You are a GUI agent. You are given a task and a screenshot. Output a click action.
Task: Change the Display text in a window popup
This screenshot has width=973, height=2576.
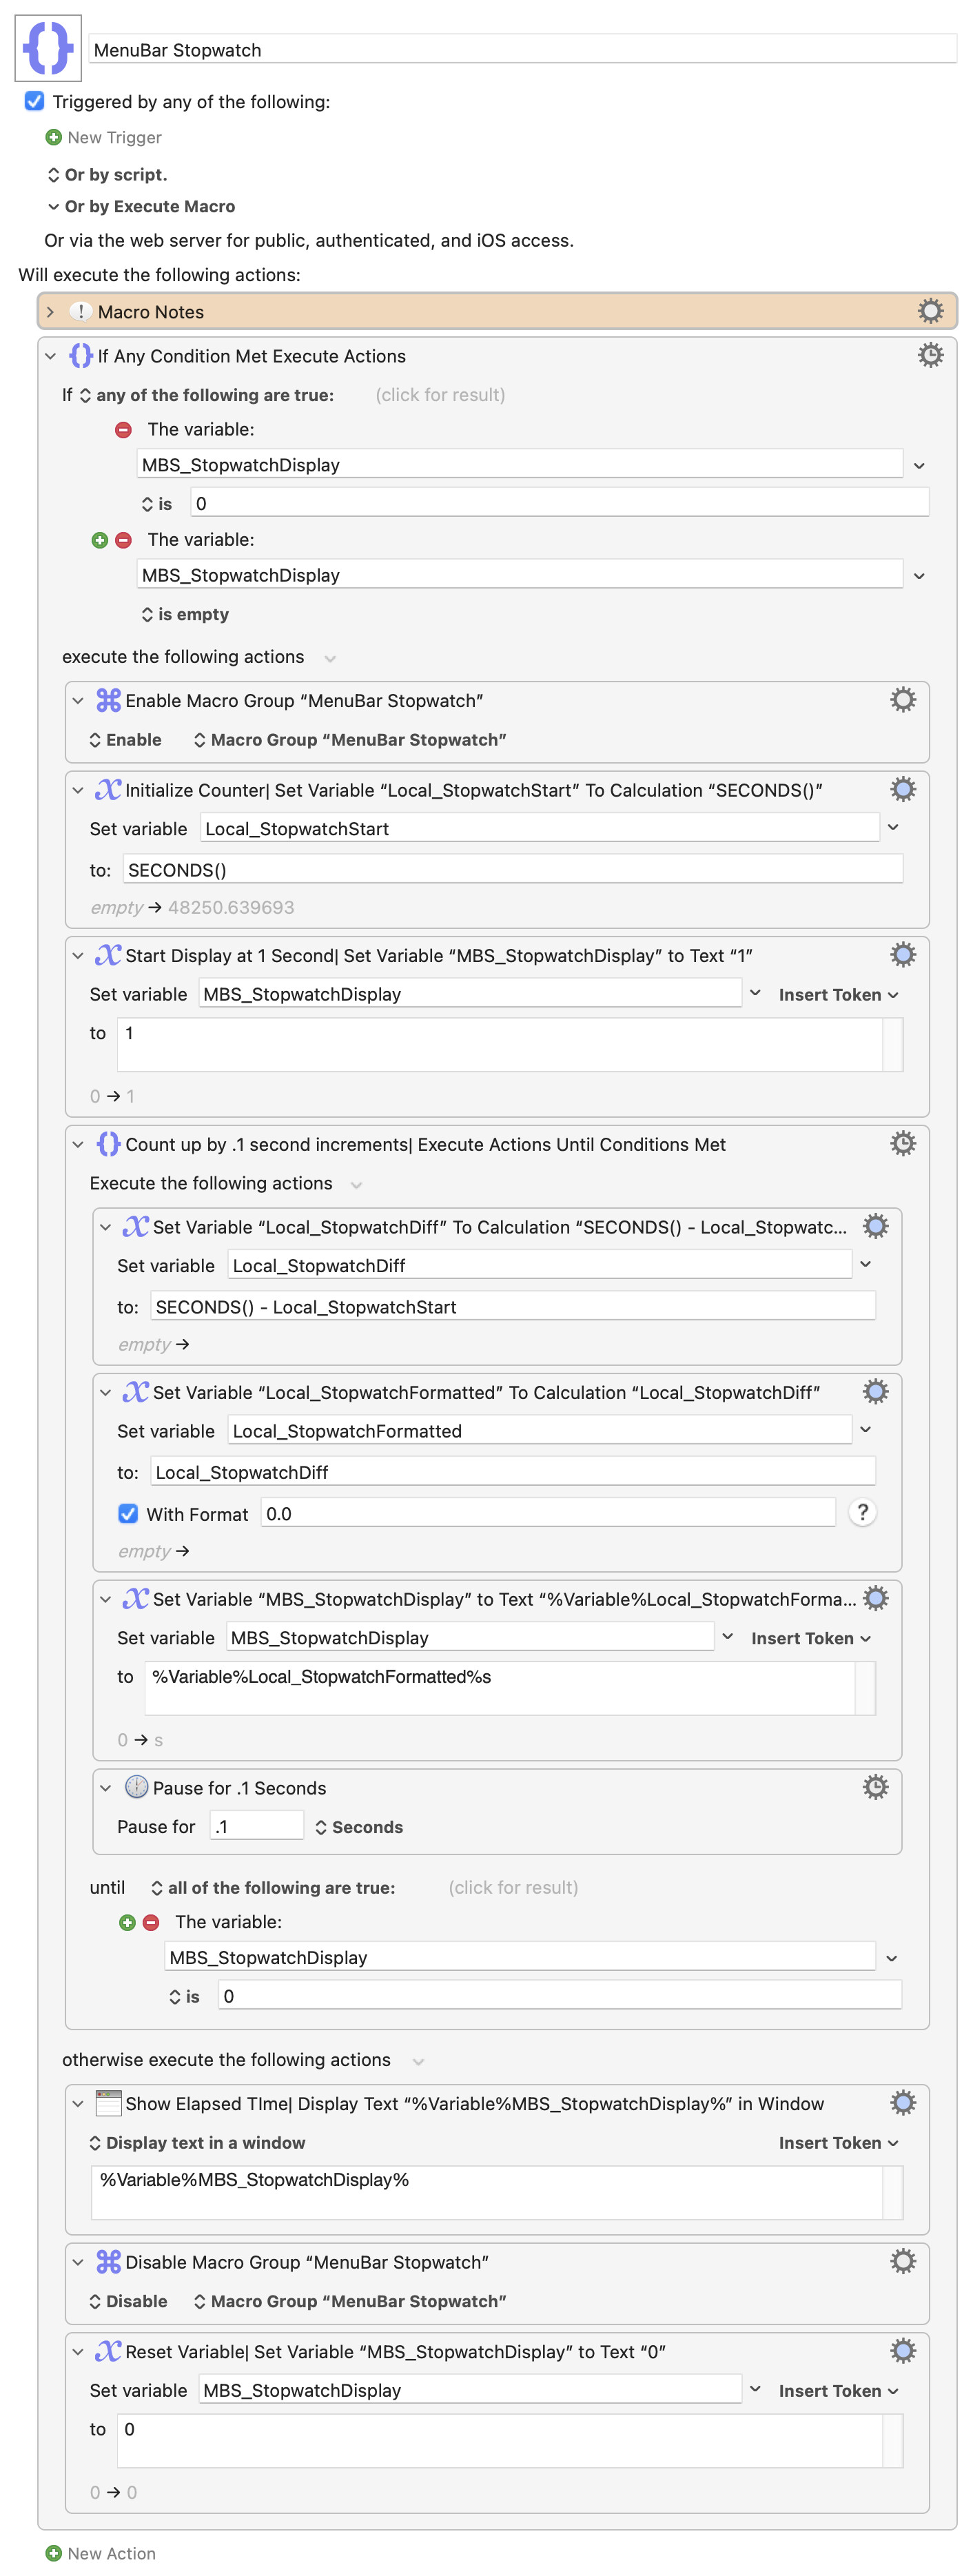click(x=197, y=2142)
